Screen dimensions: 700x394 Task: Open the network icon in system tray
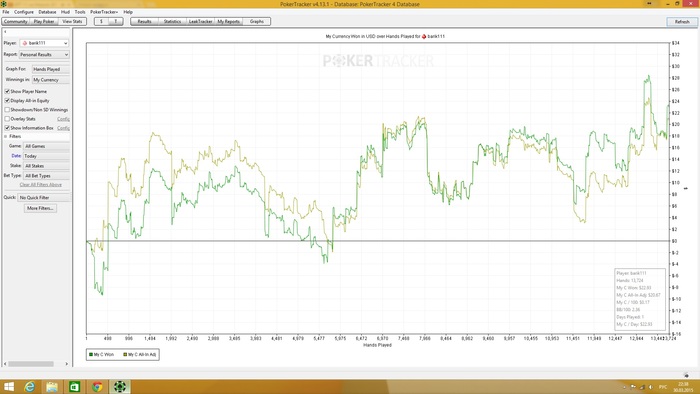[x=642, y=387]
